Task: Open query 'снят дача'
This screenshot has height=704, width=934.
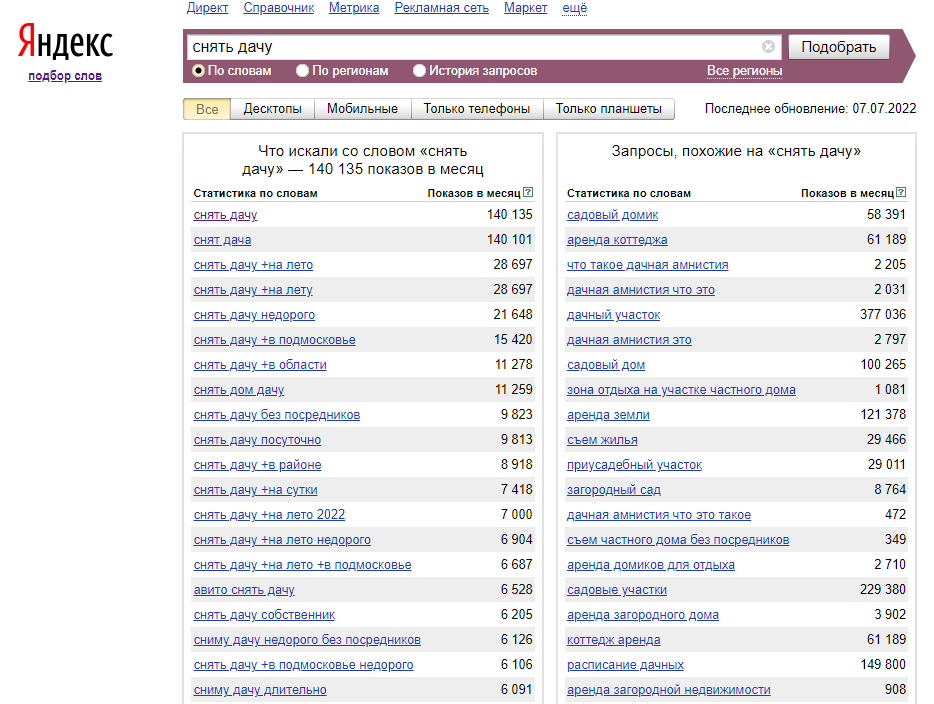Action: click(x=222, y=240)
